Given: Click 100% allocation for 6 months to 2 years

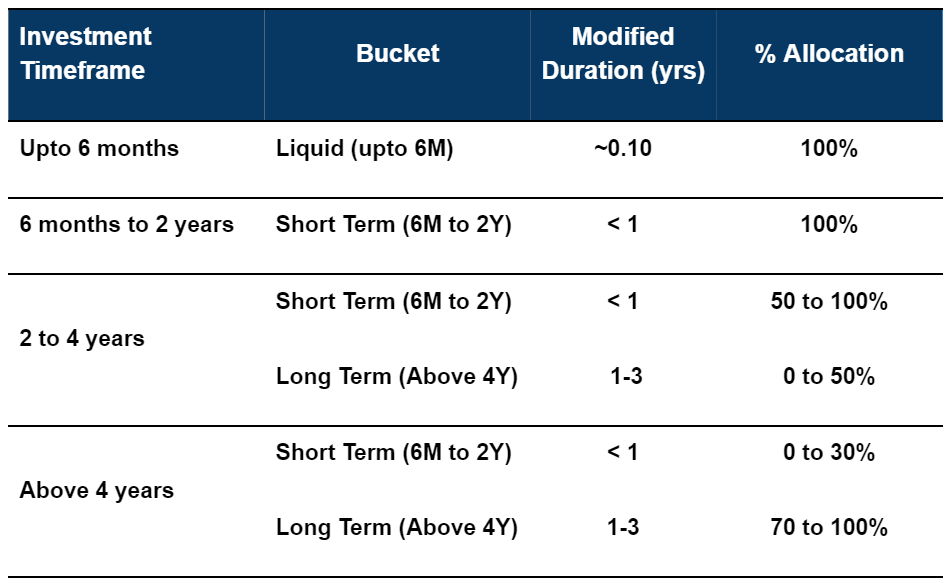Looking at the screenshot, I should (x=829, y=225).
